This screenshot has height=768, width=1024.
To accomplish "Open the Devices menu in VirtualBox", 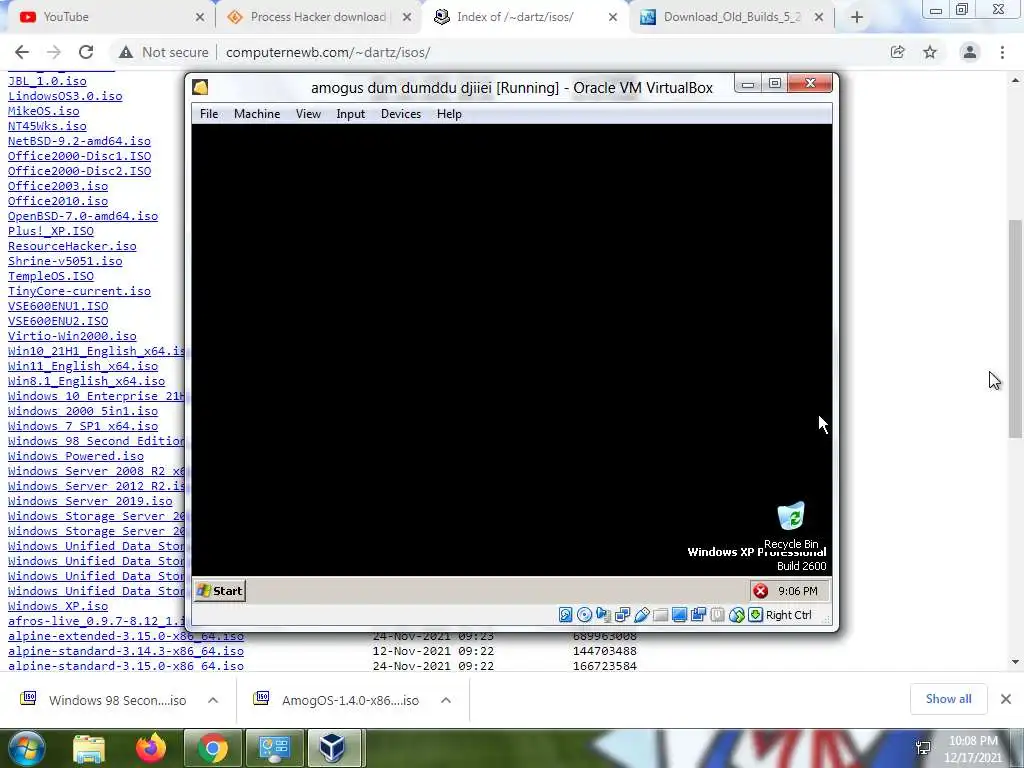I will point(401,114).
